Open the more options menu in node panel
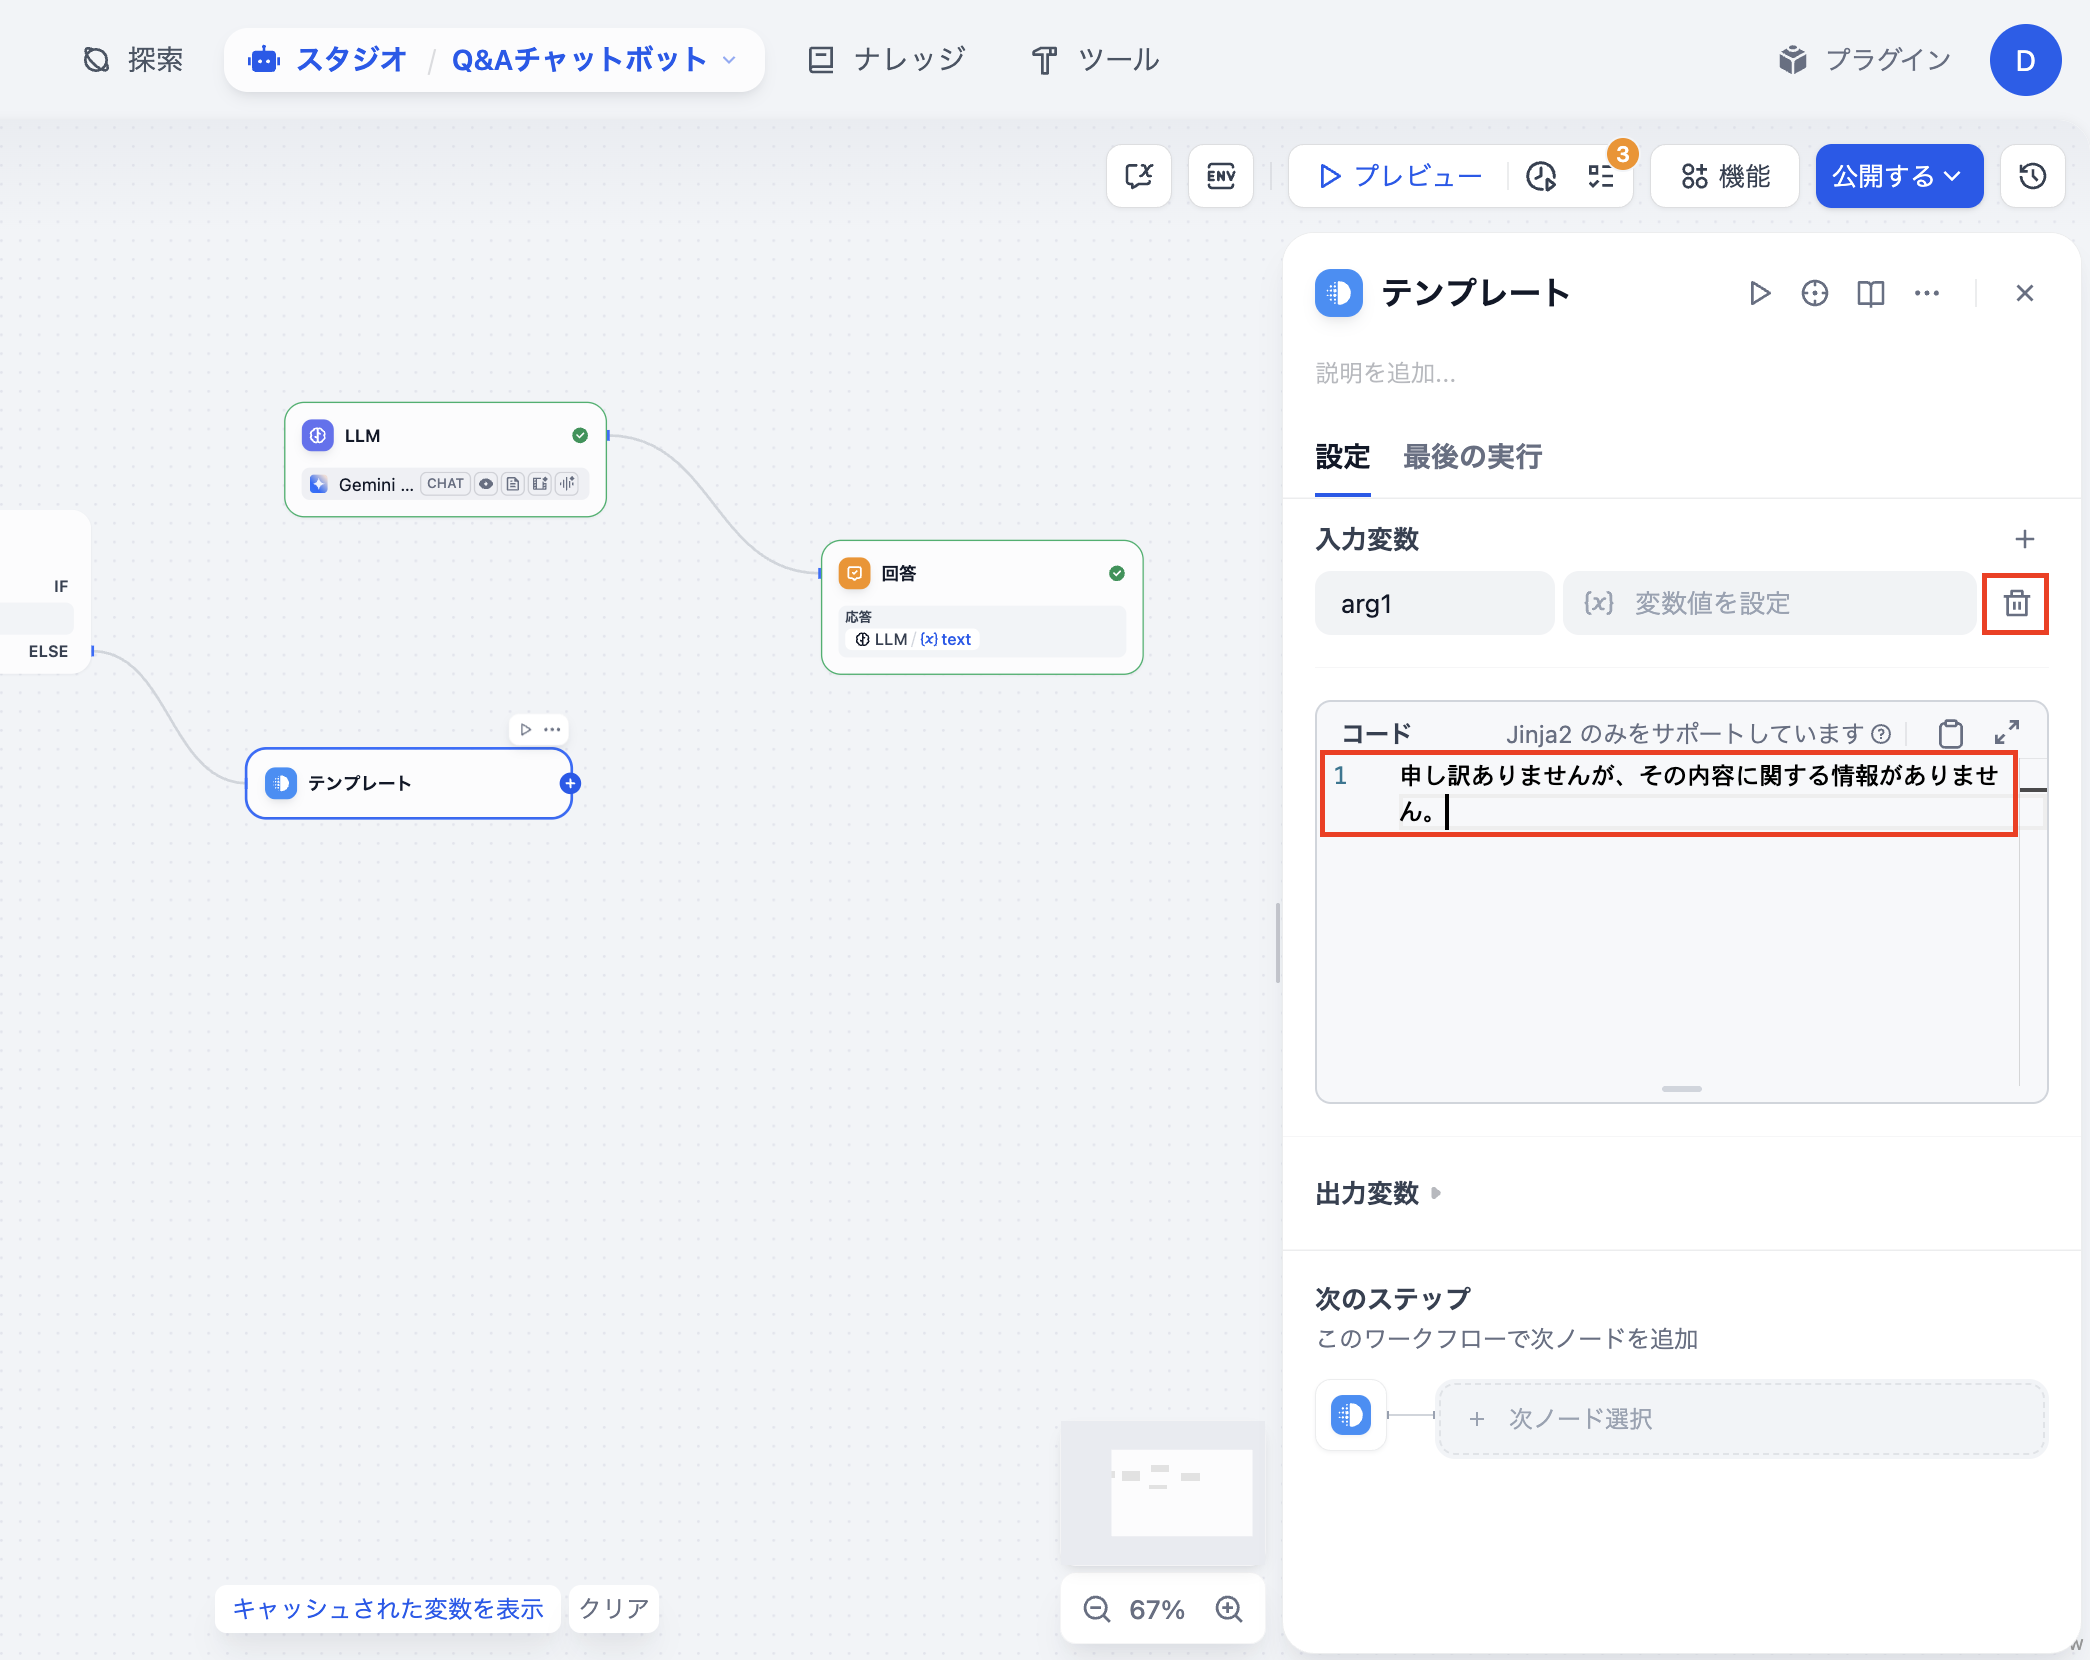 point(1927,293)
